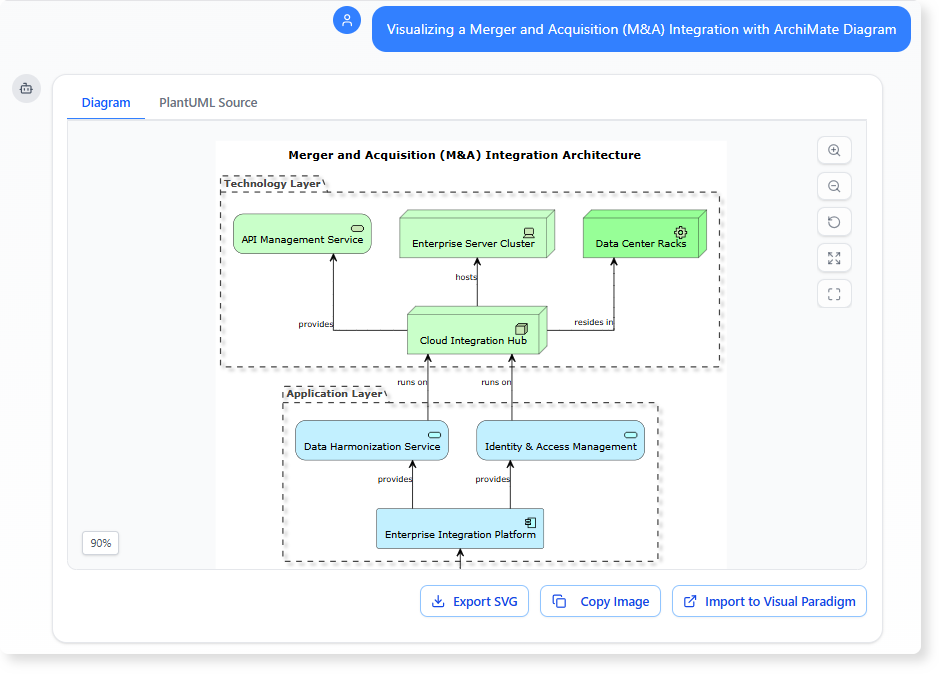Click the 90% zoom level indicator
Viewport: 939px width, 677px height.
coord(100,543)
